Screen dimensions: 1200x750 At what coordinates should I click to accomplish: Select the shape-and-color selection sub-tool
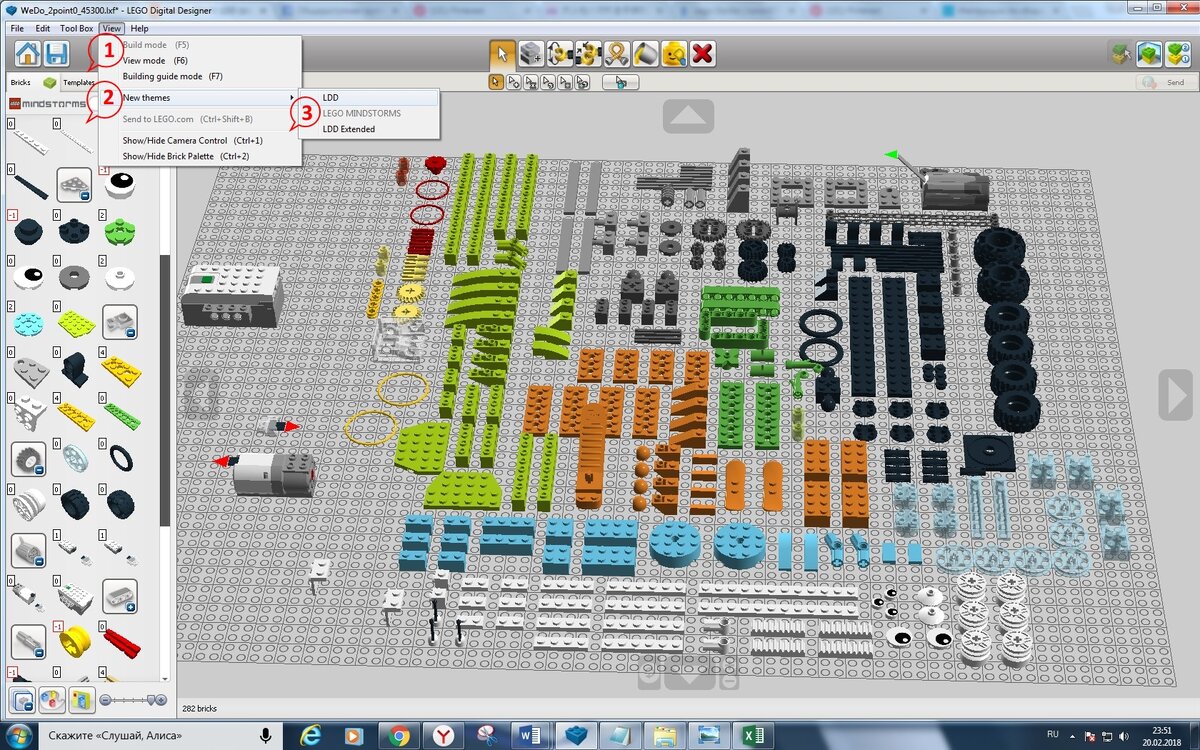tap(582, 82)
